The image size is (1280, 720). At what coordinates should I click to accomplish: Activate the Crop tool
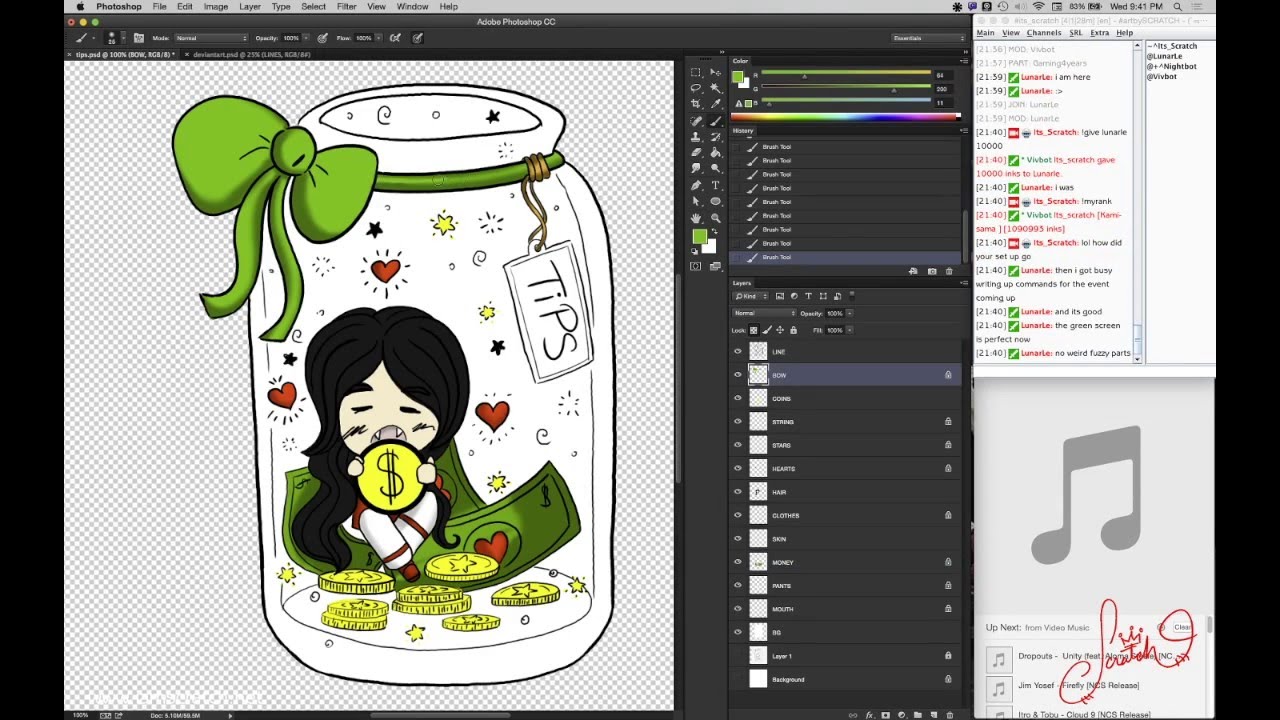(x=697, y=102)
